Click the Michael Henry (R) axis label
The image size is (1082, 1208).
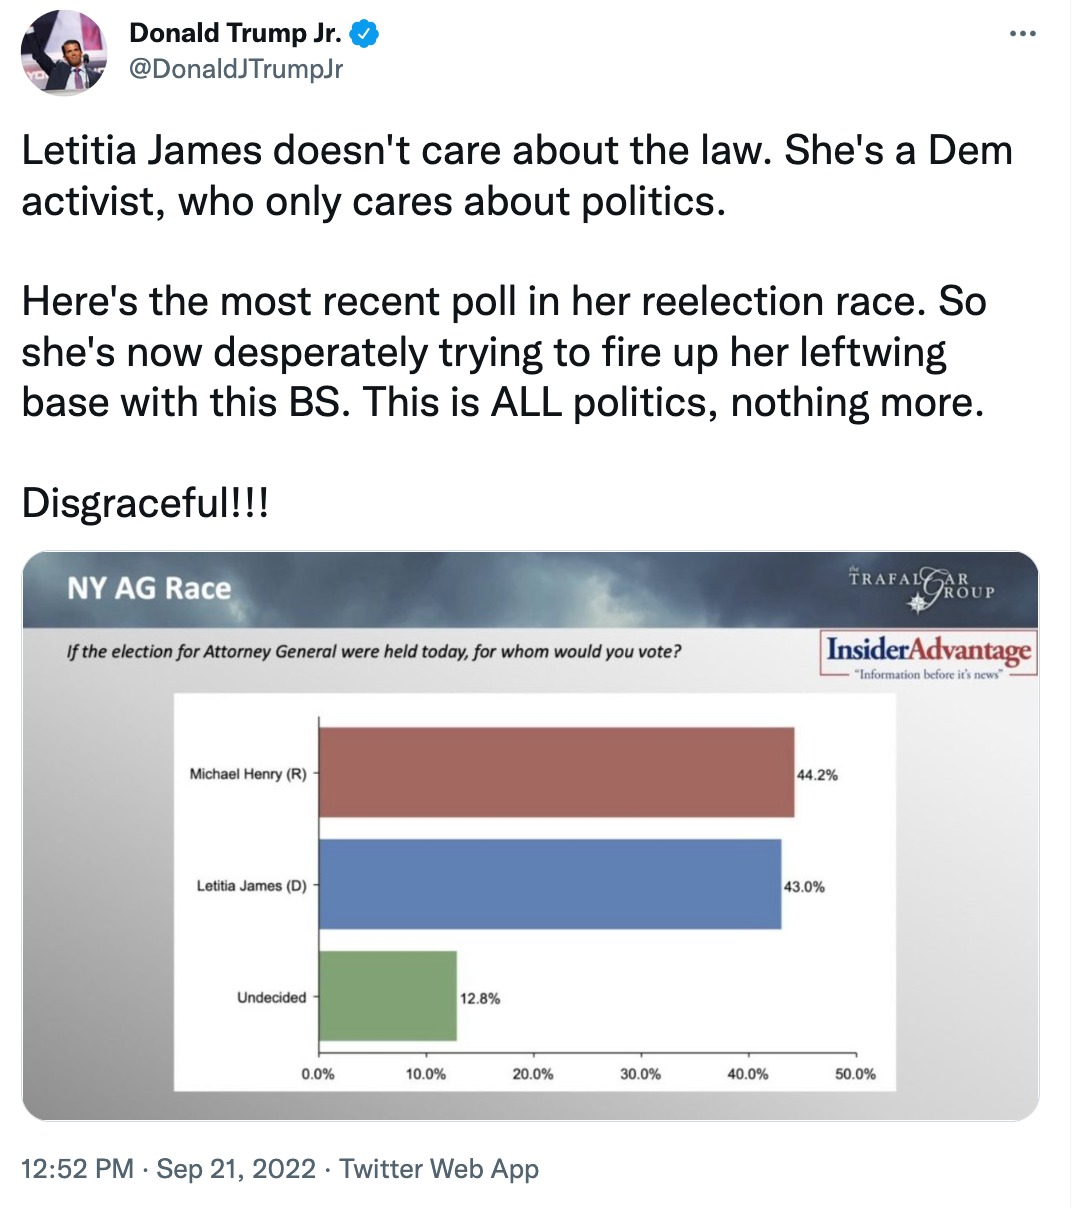pos(248,774)
